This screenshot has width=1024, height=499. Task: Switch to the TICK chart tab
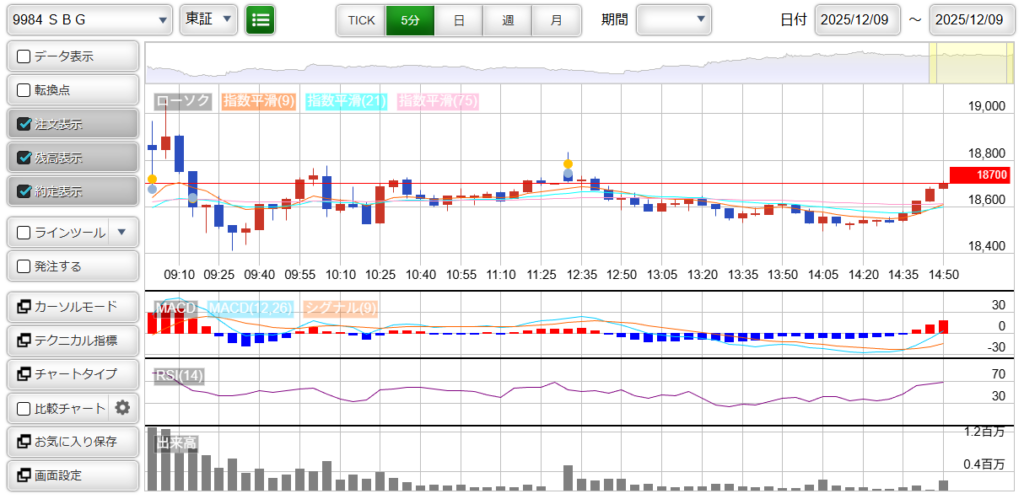[x=360, y=20]
